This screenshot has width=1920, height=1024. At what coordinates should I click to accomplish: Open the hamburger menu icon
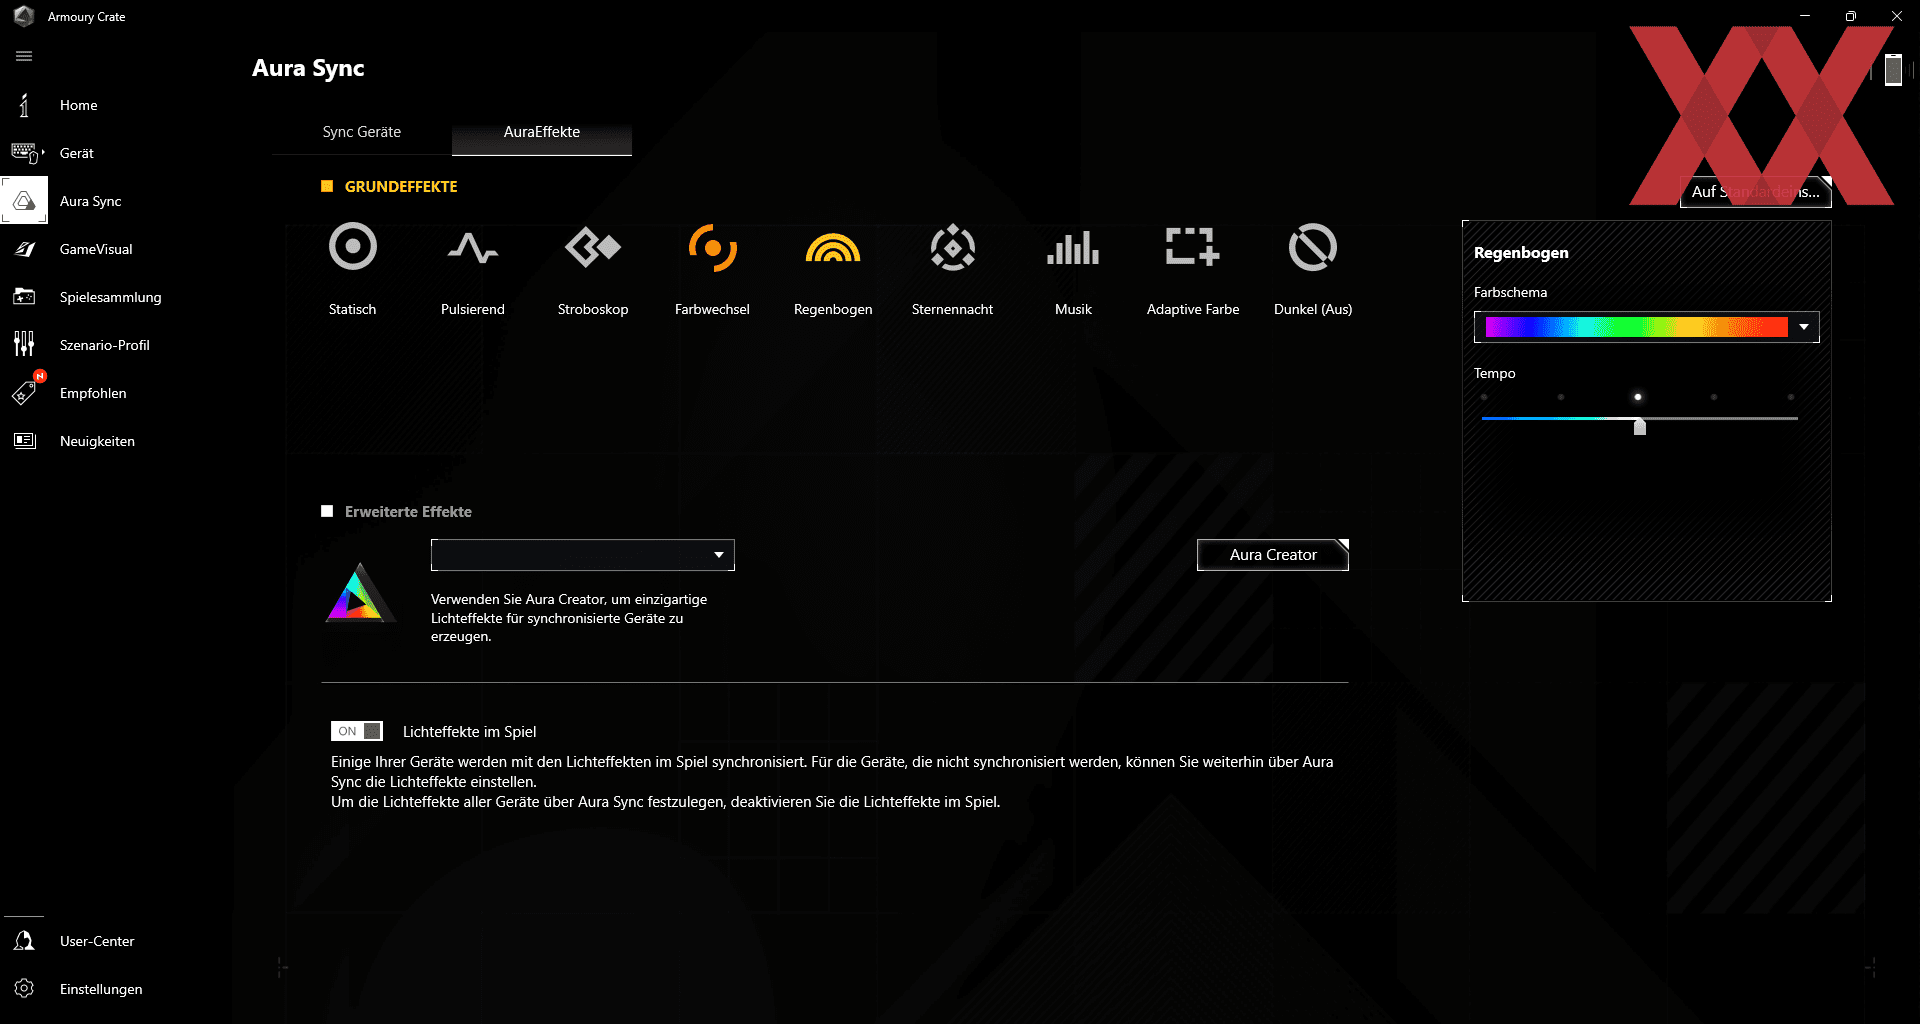point(24,56)
